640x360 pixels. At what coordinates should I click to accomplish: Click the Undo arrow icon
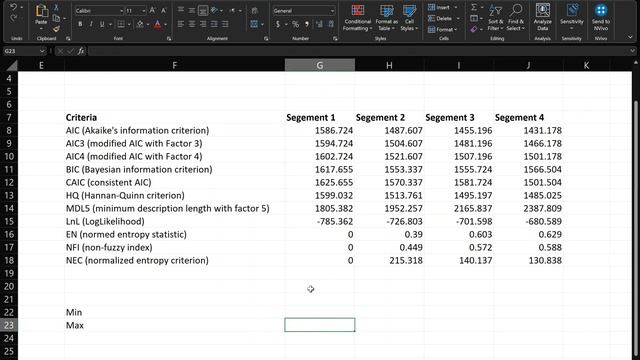[x=13, y=7]
